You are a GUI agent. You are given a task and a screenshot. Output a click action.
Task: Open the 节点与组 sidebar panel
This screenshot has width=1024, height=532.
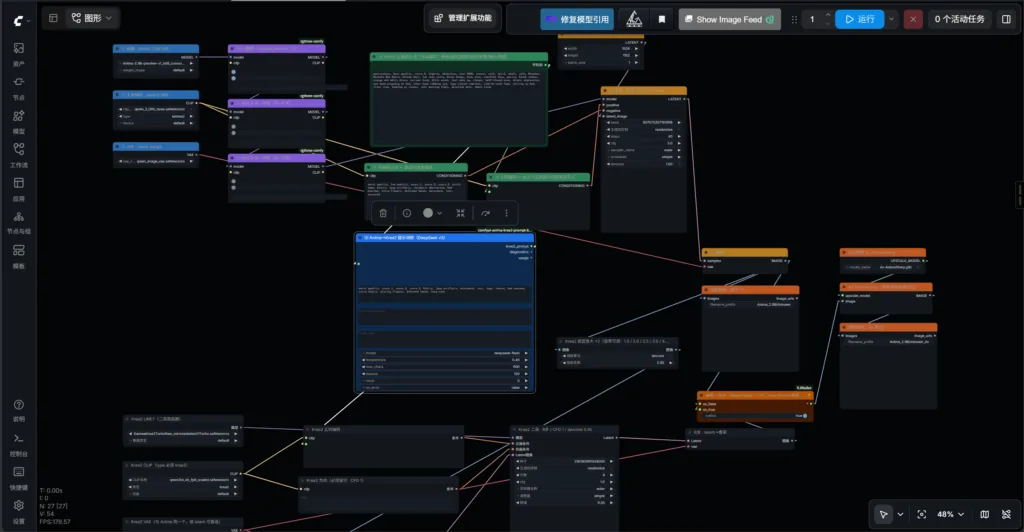coord(18,223)
